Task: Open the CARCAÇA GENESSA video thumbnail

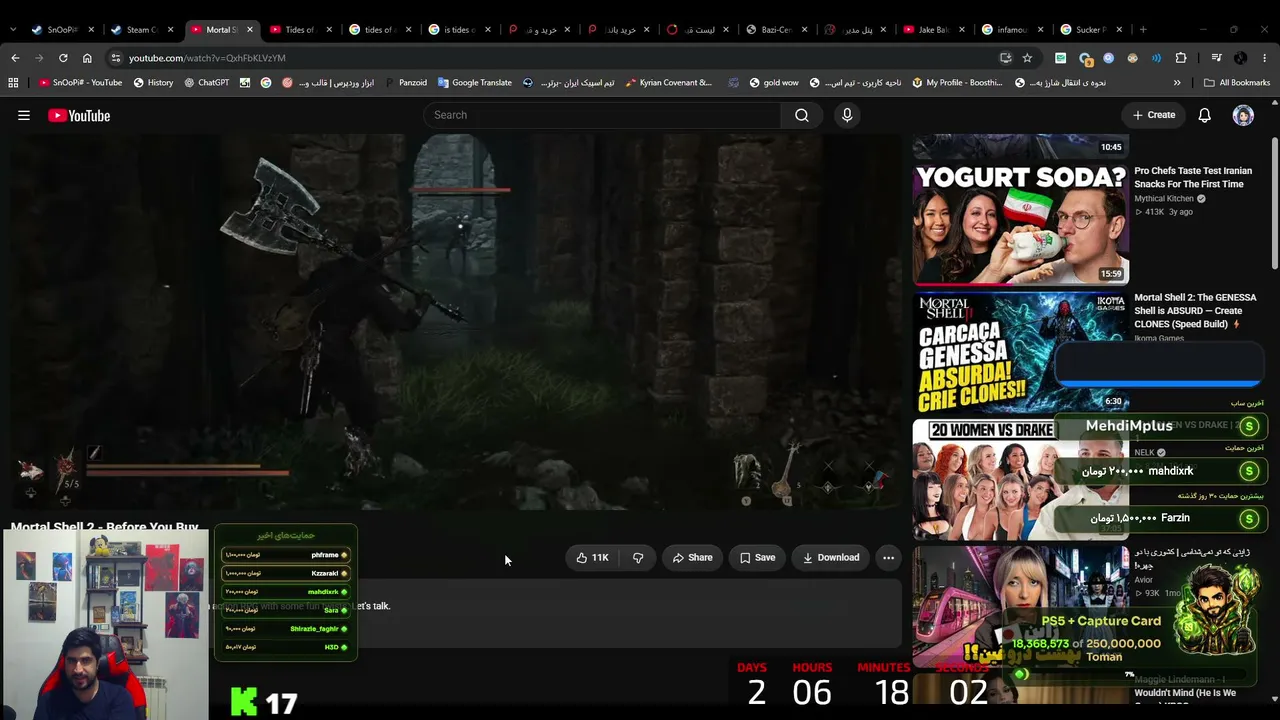Action: pyautogui.click(x=1021, y=352)
